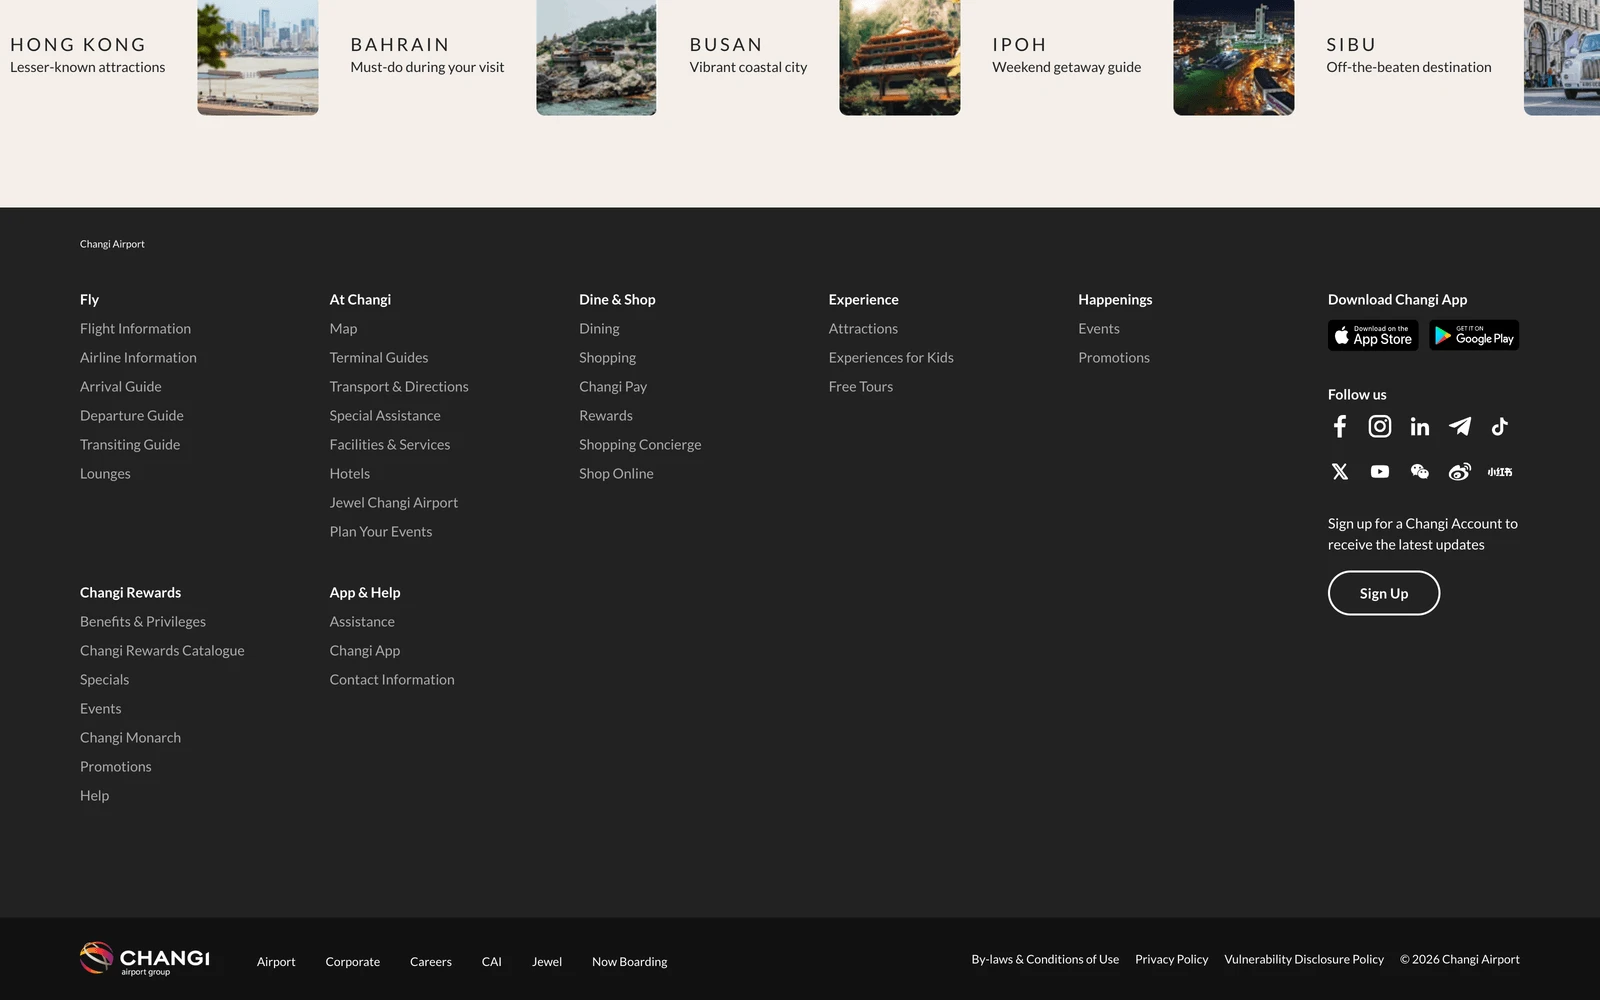The image size is (1600, 1000).
Task: Select Airport in bottom navigation
Action: (276, 962)
